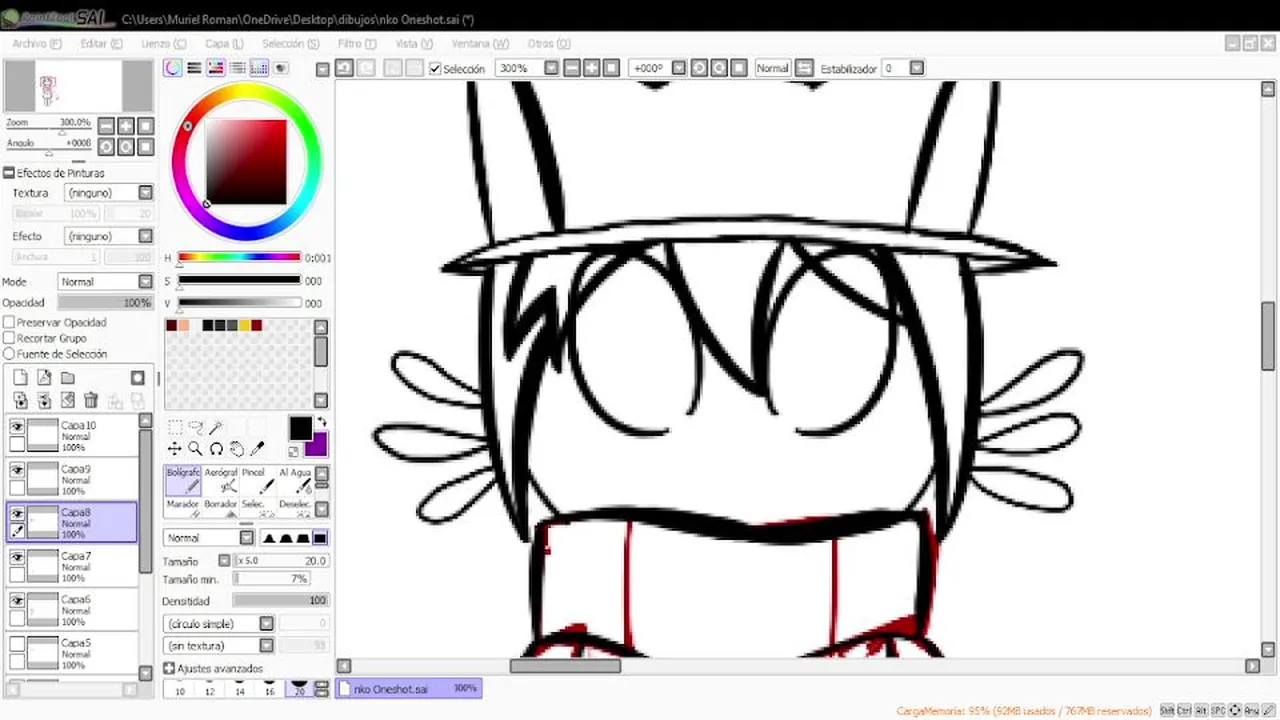Open the Editar menu

[x=101, y=44]
